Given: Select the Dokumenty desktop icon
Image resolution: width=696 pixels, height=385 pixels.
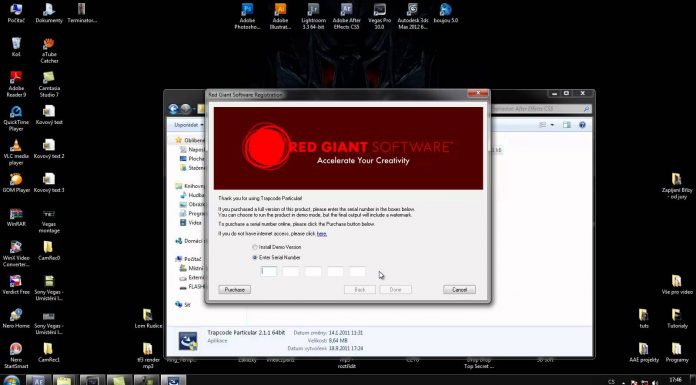Looking at the screenshot, I should coord(49,13).
